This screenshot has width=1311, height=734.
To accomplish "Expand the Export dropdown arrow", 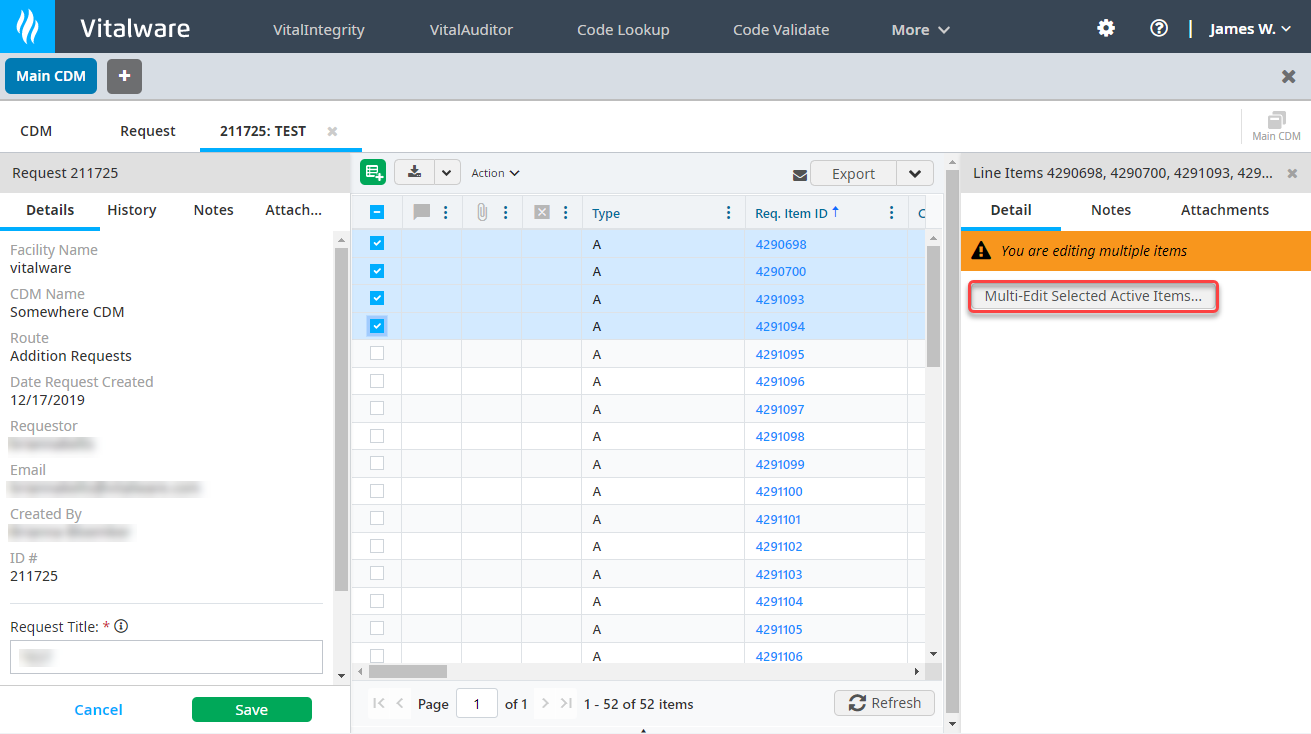I will [915, 174].
